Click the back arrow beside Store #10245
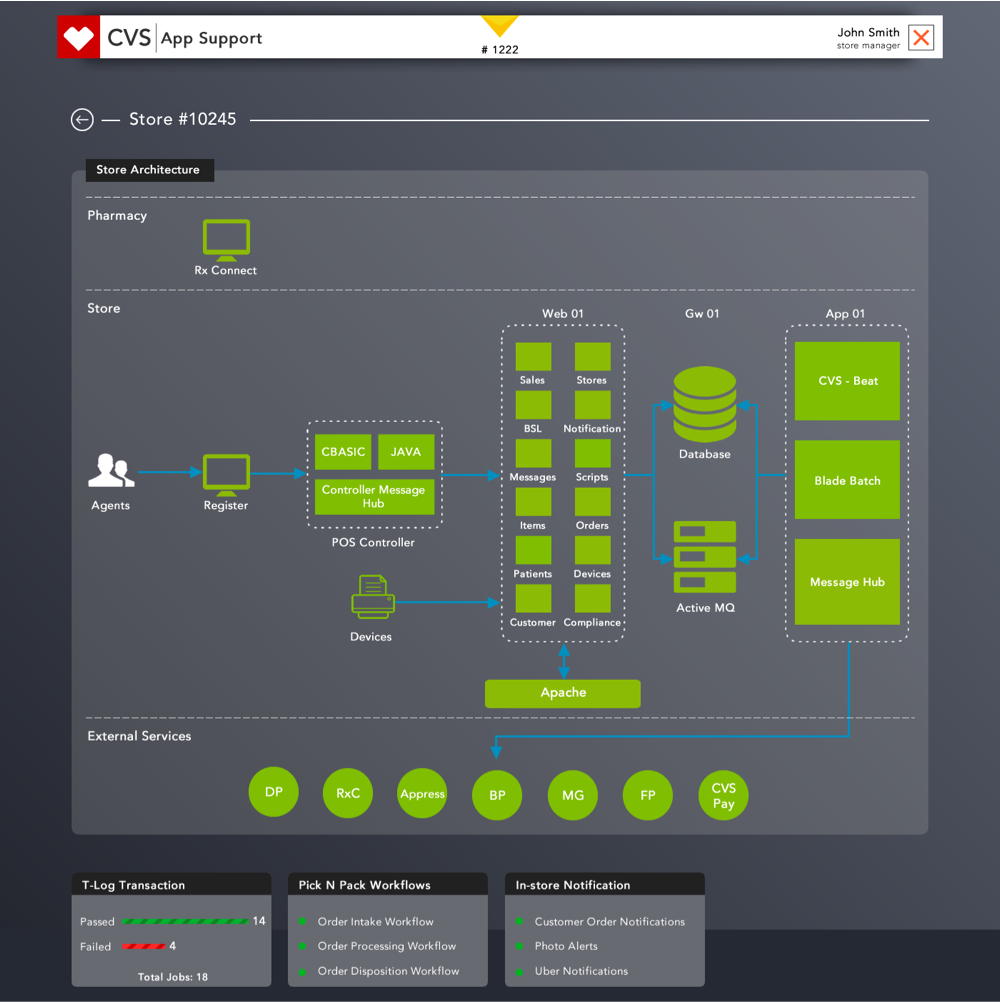This screenshot has height=1002, width=1000. click(x=82, y=120)
